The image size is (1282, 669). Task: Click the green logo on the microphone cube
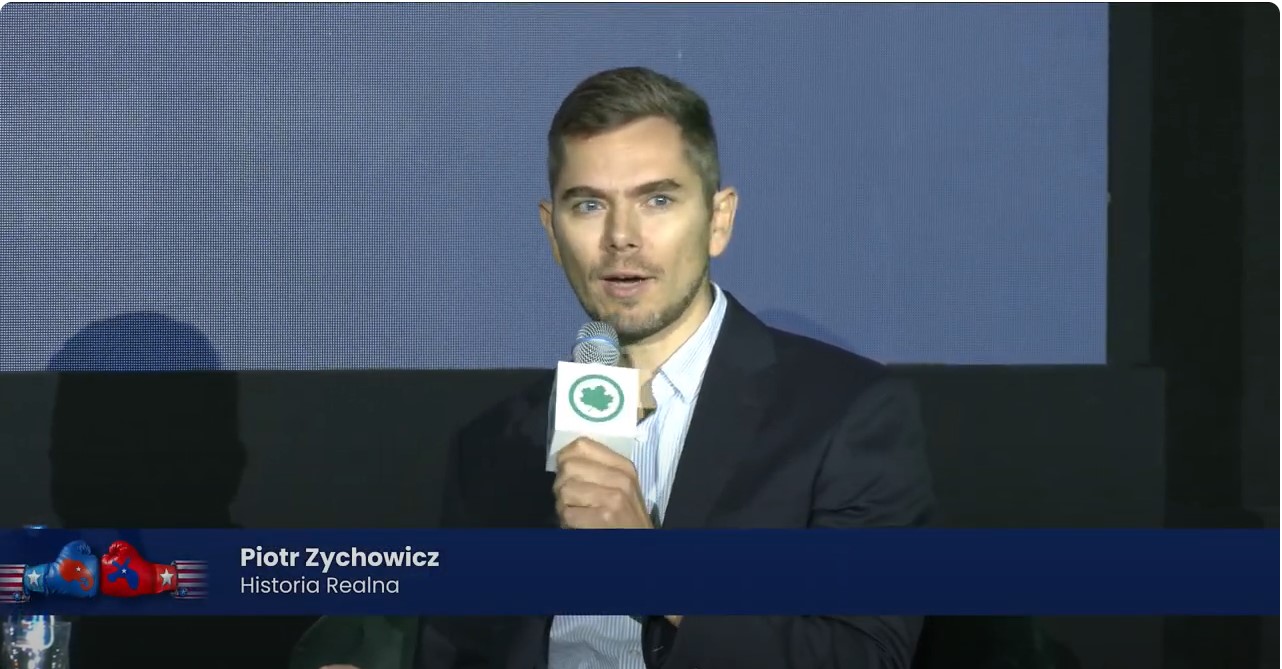coord(597,398)
